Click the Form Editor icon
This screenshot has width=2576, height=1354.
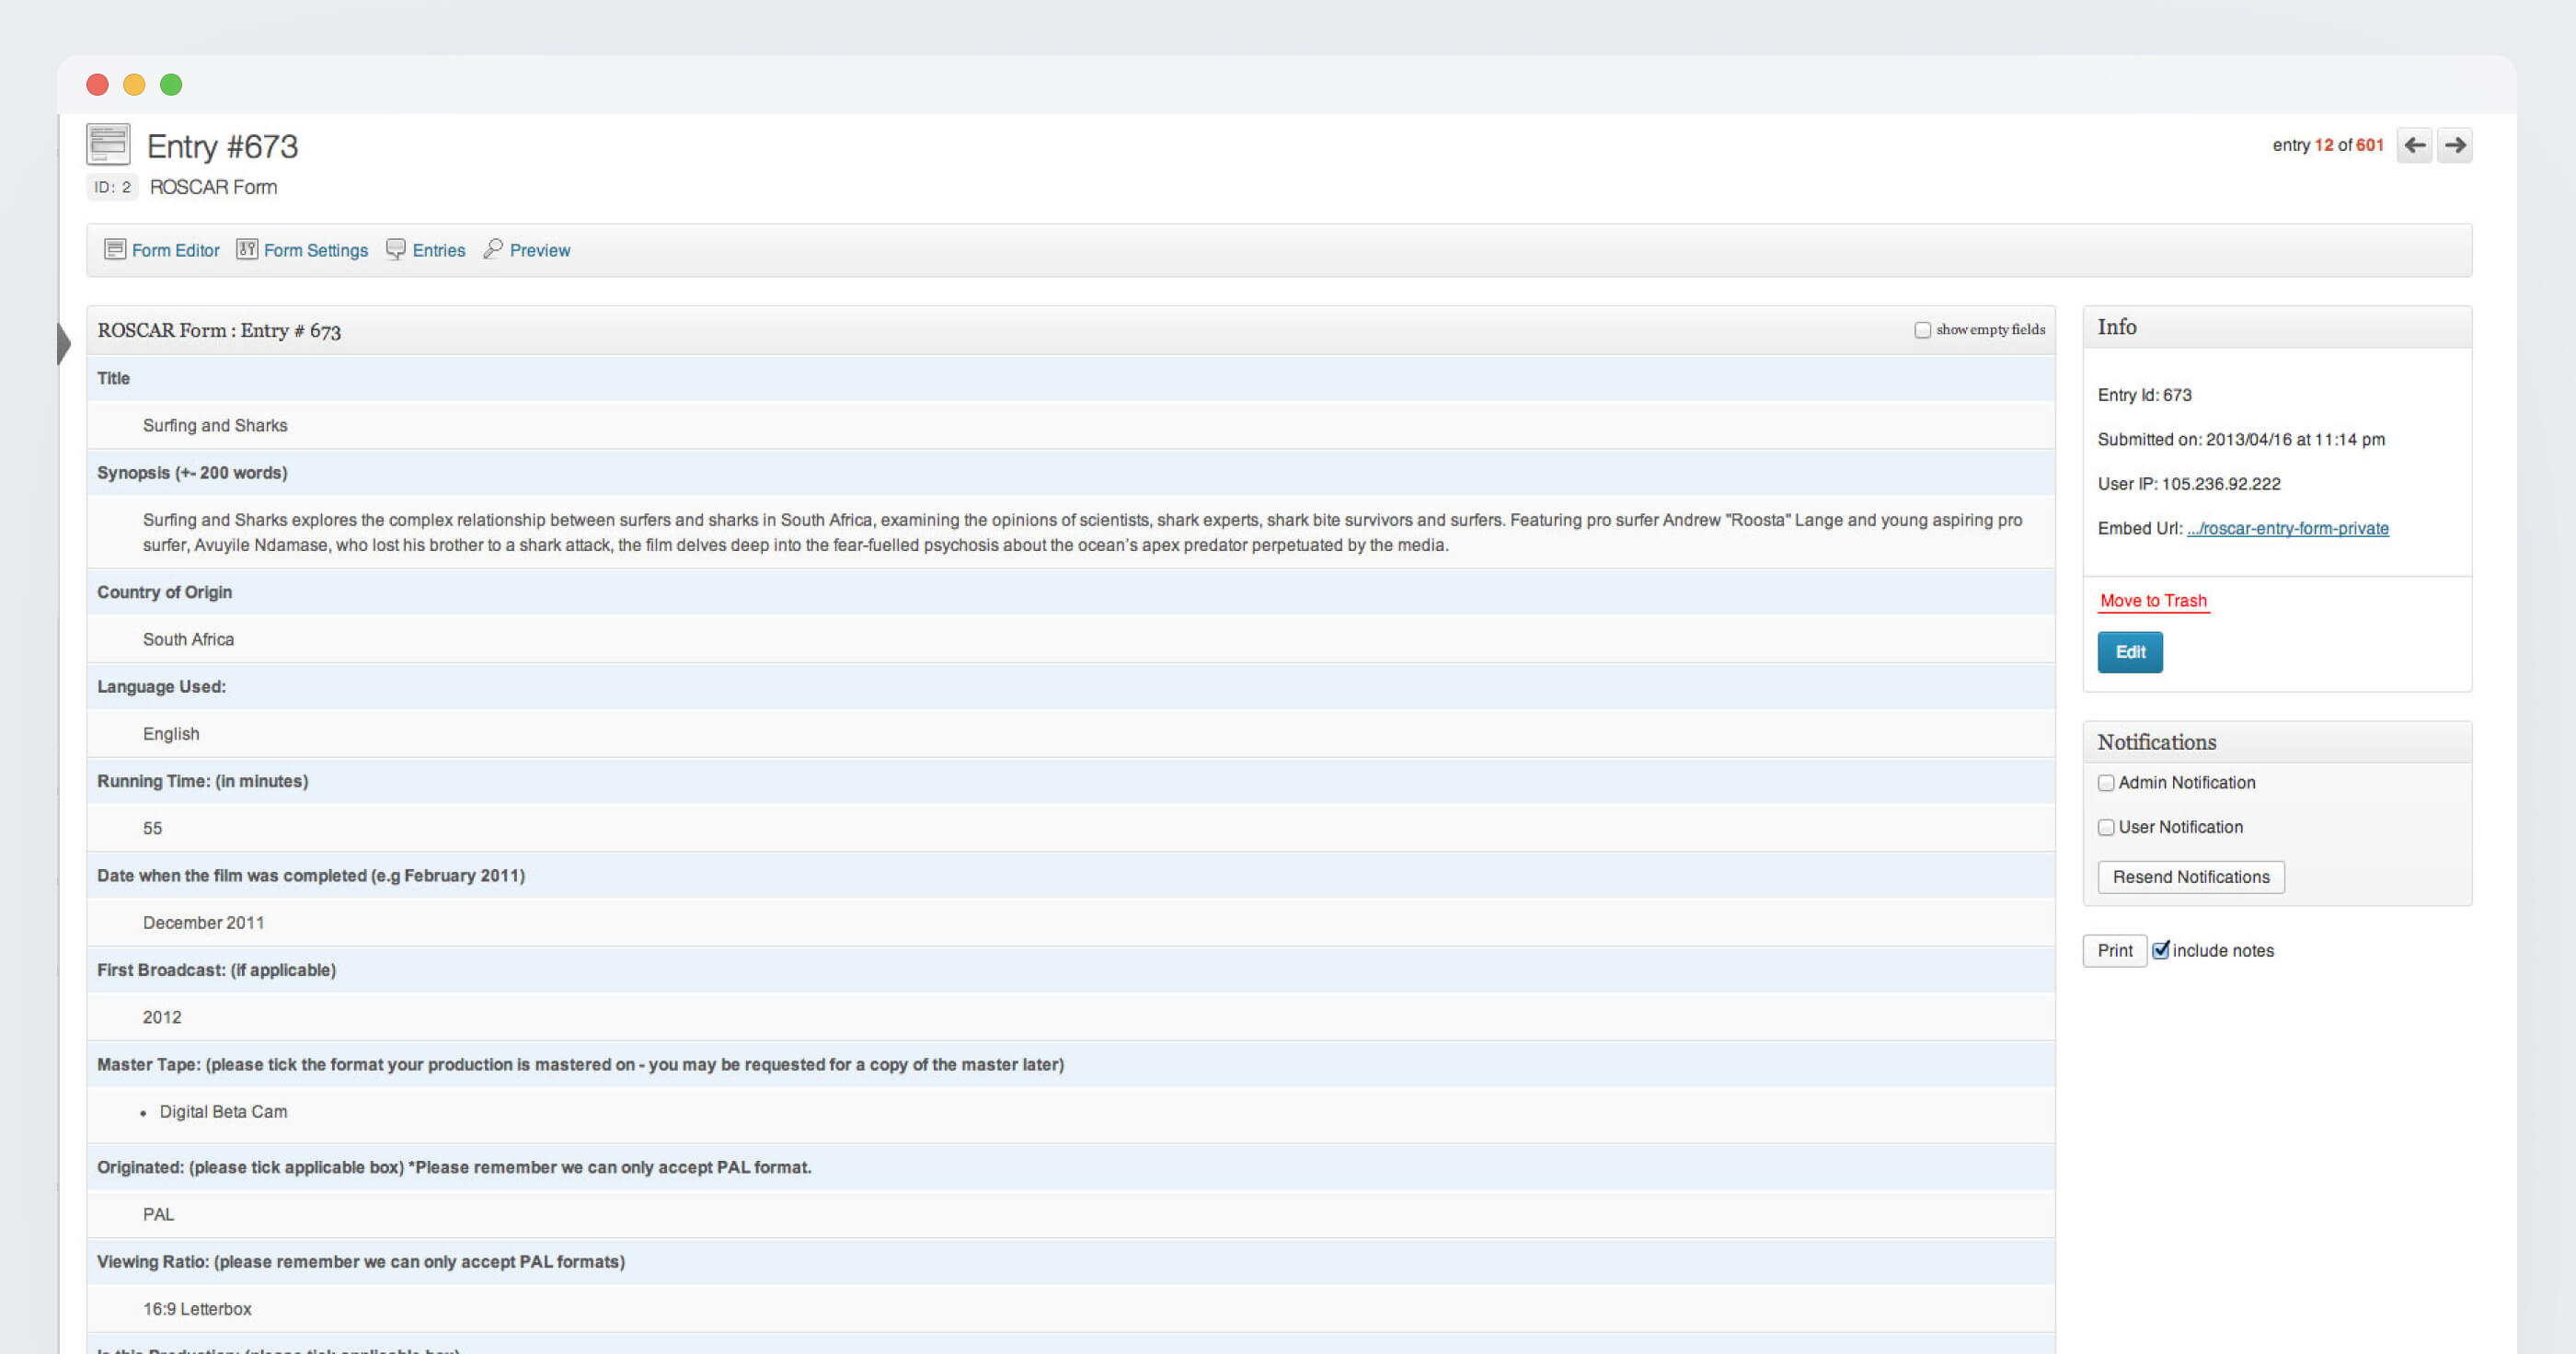click(x=115, y=249)
